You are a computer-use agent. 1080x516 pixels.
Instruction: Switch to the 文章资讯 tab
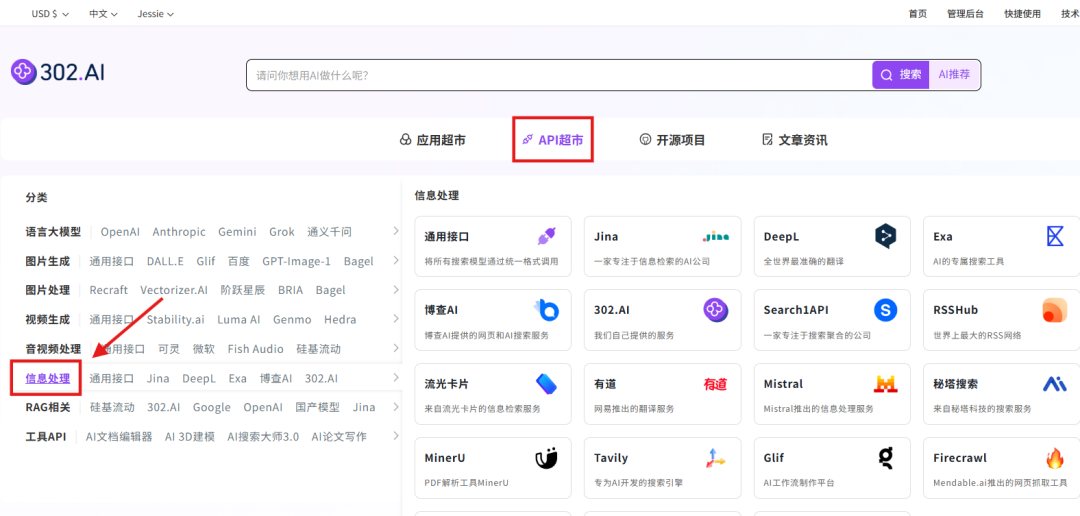tap(795, 141)
